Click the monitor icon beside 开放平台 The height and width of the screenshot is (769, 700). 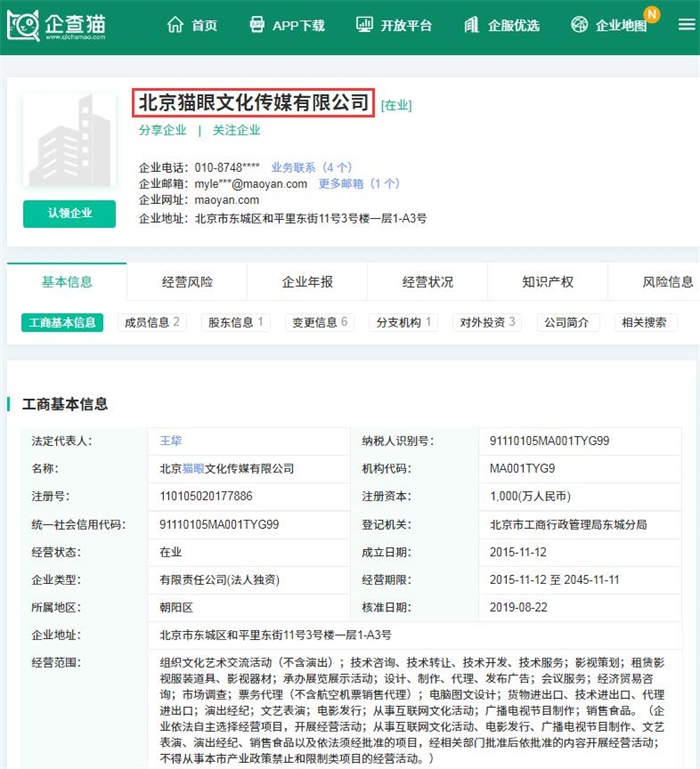[364, 25]
